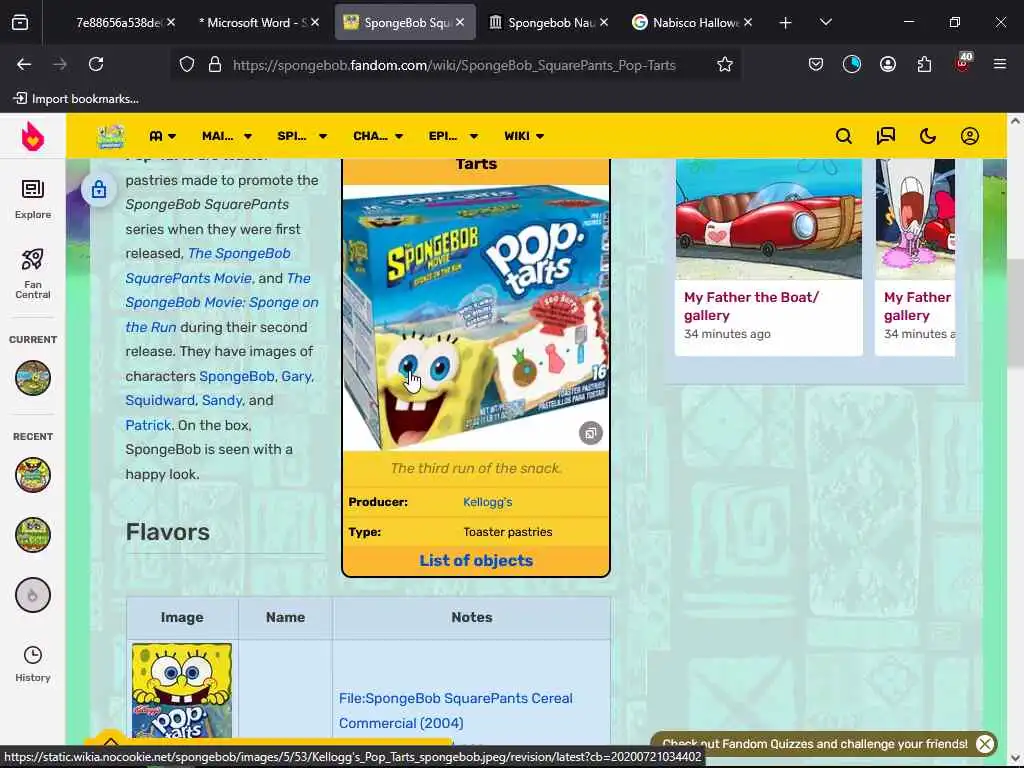Expand the first header dropdown menu
Viewport: 1024px width, 768px height.
tap(163, 136)
